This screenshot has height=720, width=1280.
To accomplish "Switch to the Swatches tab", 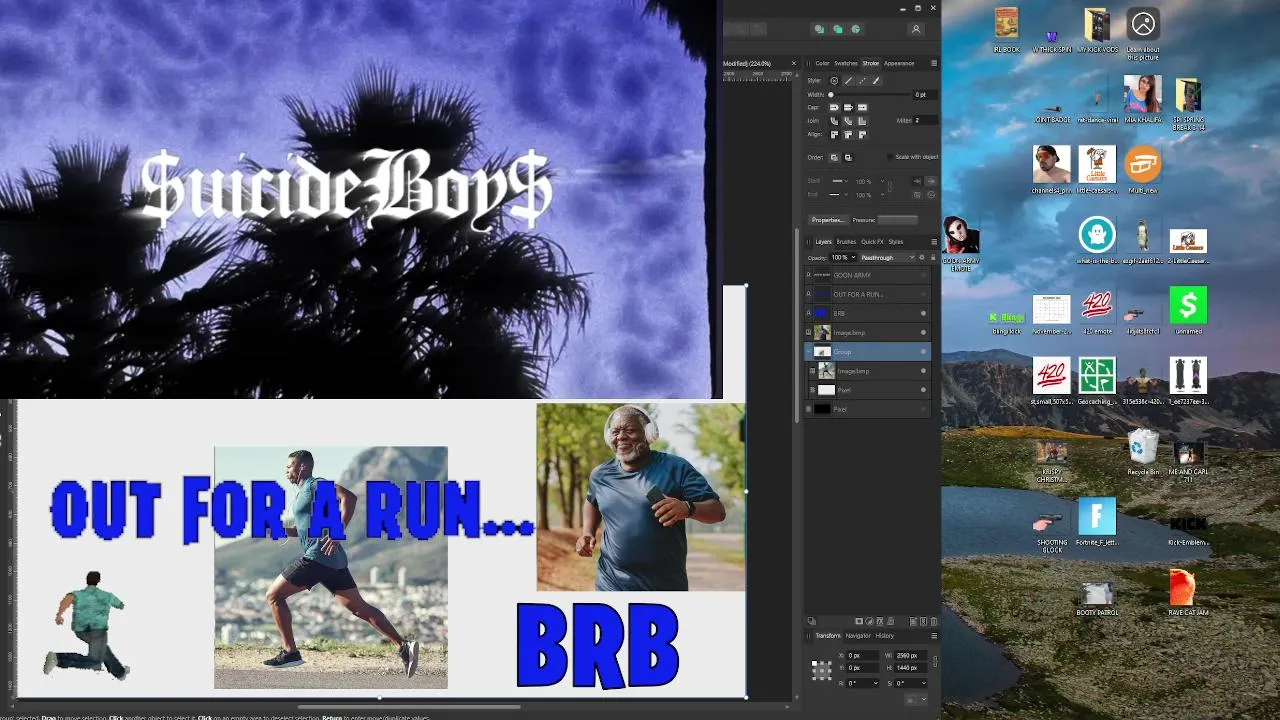I will [x=846, y=63].
